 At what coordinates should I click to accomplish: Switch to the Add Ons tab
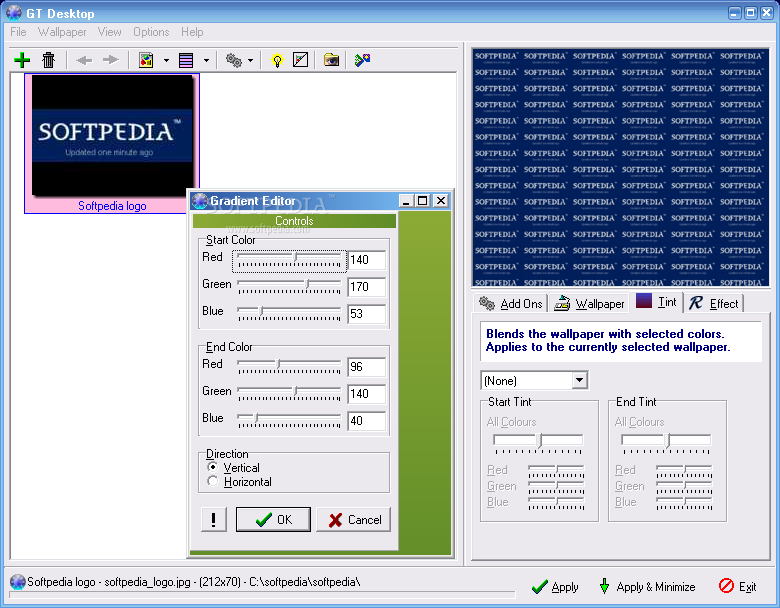tap(510, 304)
